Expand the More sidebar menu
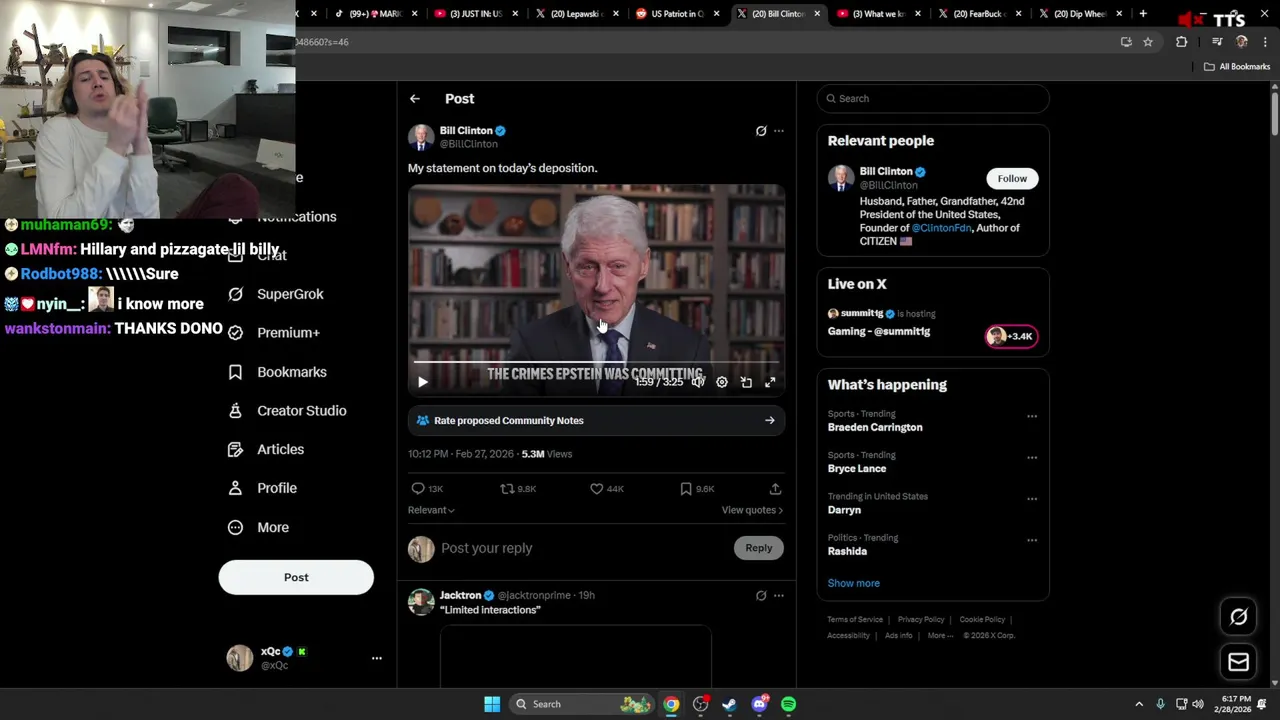Screen dimensions: 1280x720 [x=258, y=527]
